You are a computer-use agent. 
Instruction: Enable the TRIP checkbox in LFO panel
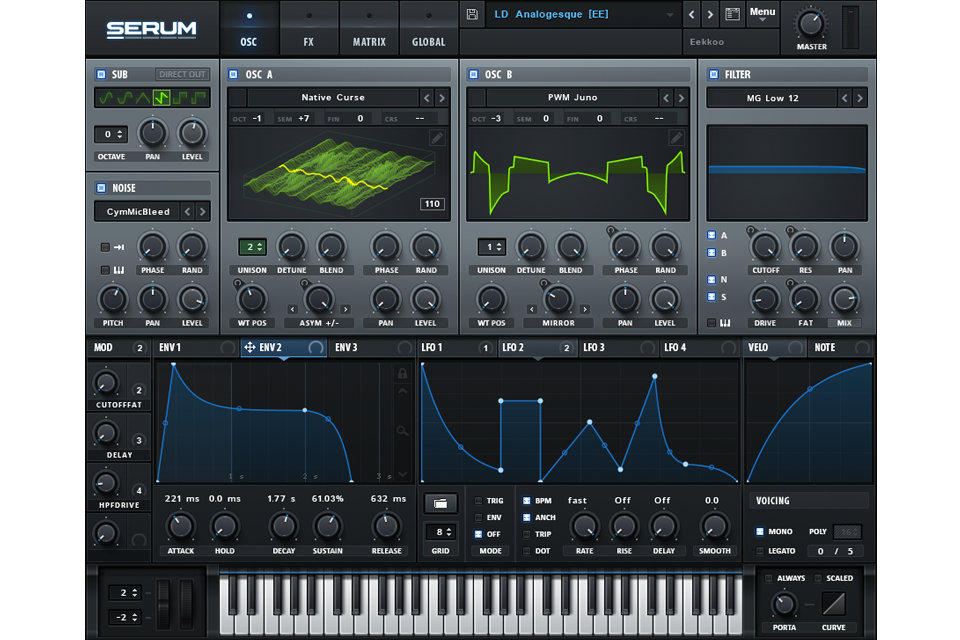coord(526,534)
